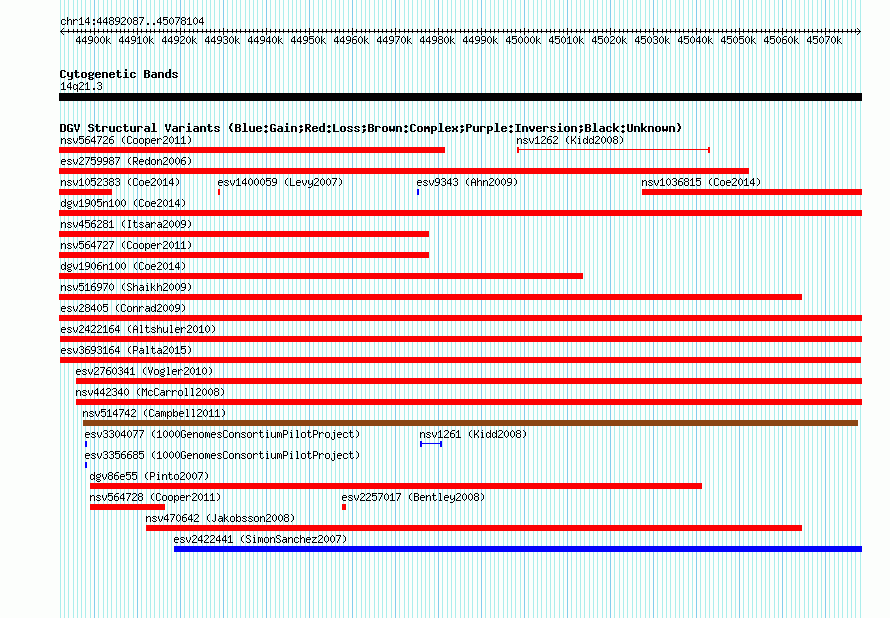Click the 44920k ruler tick label
Screen dimensions: 890x618
coord(179,40)
